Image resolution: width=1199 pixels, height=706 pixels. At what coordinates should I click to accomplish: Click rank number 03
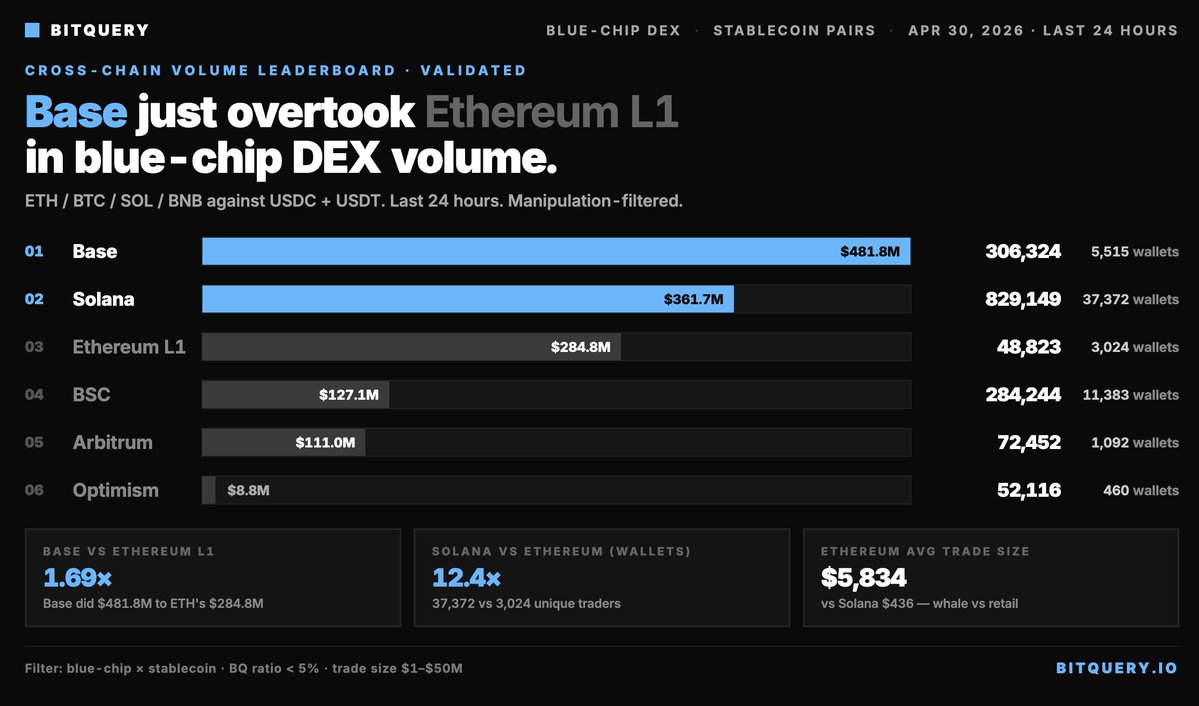click(x=34, y=346)
